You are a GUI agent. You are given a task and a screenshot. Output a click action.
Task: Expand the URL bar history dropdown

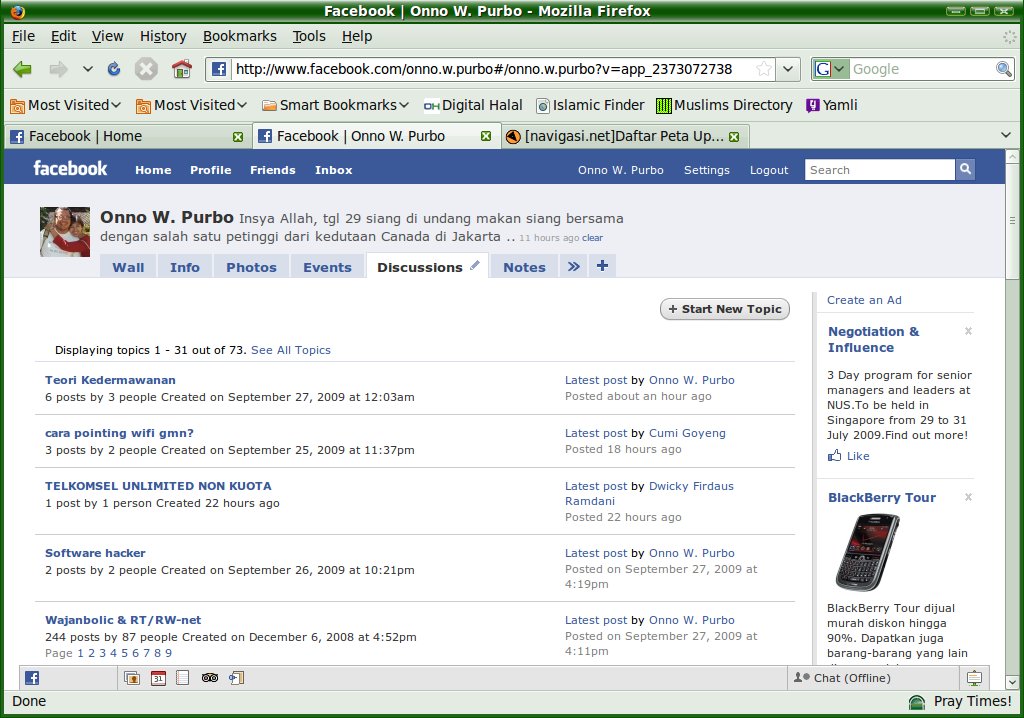[789, 69]
